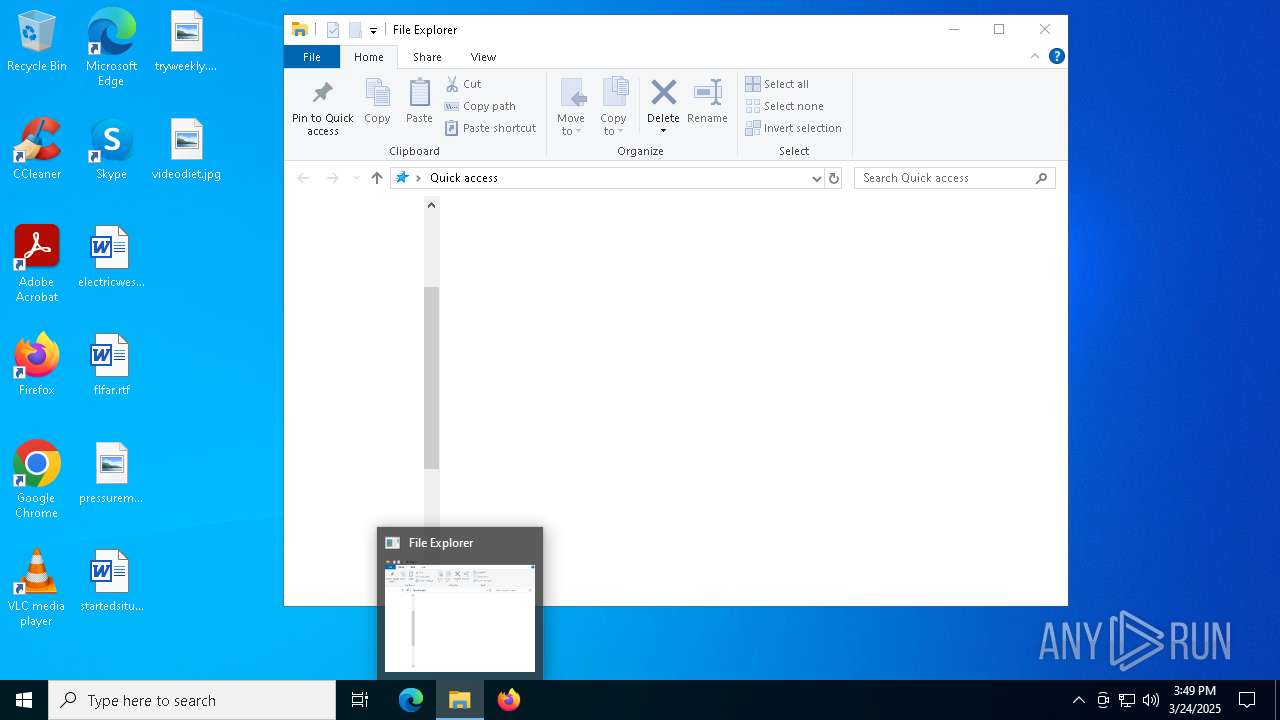
Task: Open the notification center icon
Action: [1247, 700]
